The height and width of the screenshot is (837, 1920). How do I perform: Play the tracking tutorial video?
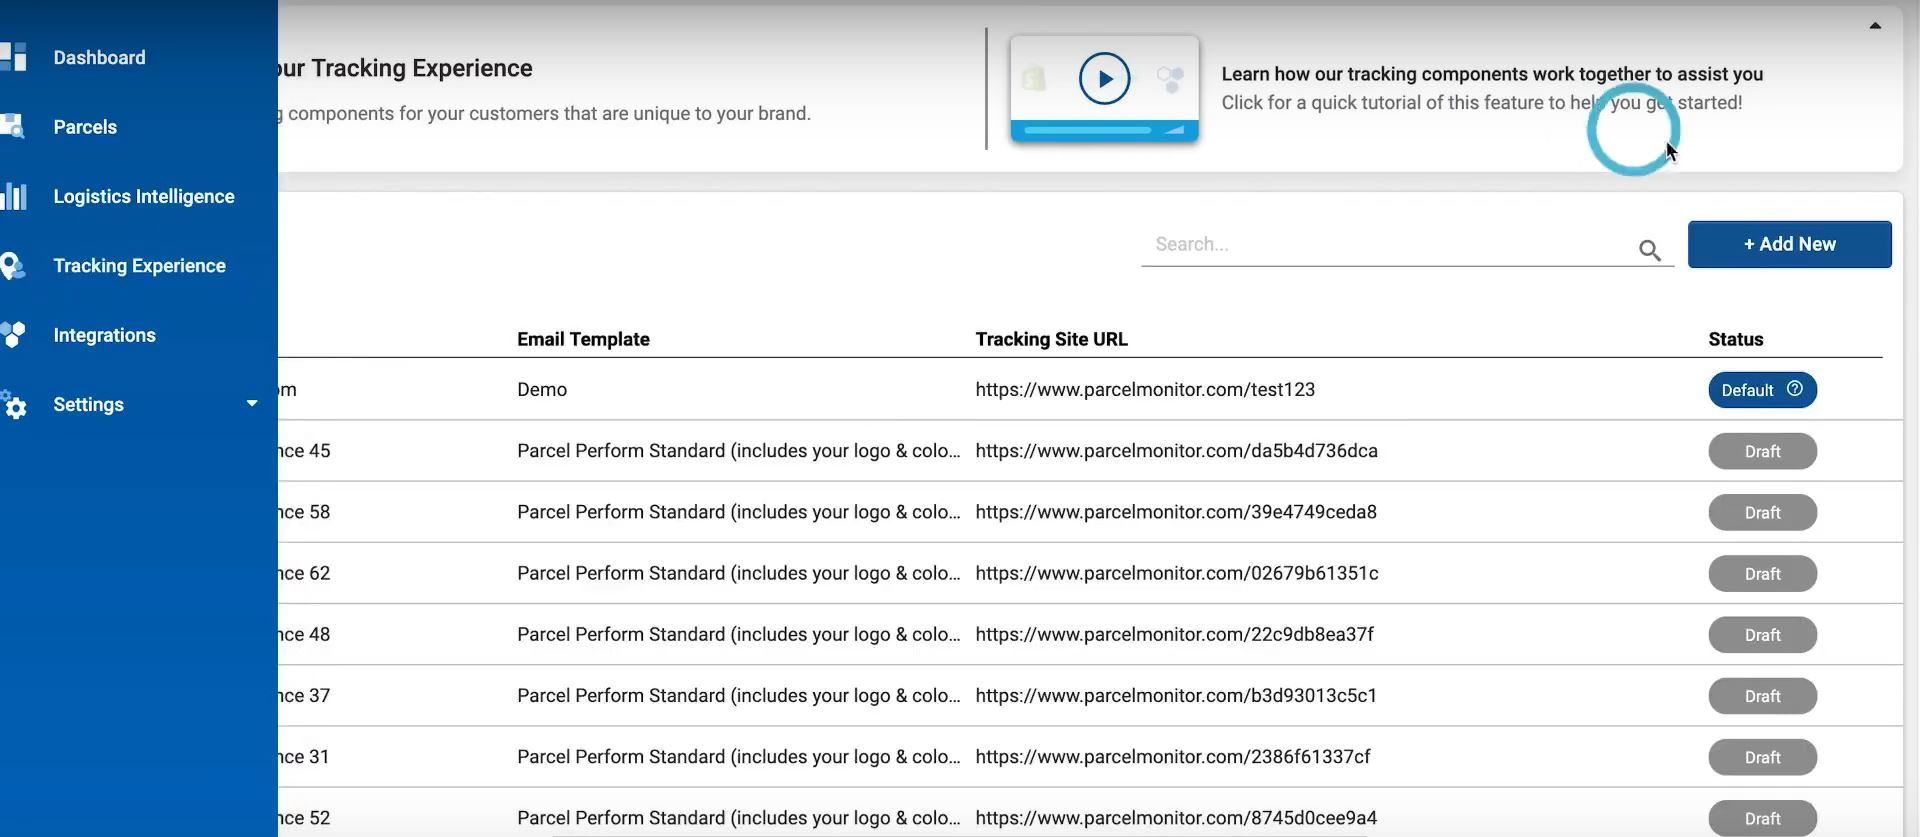point(1104,79)
